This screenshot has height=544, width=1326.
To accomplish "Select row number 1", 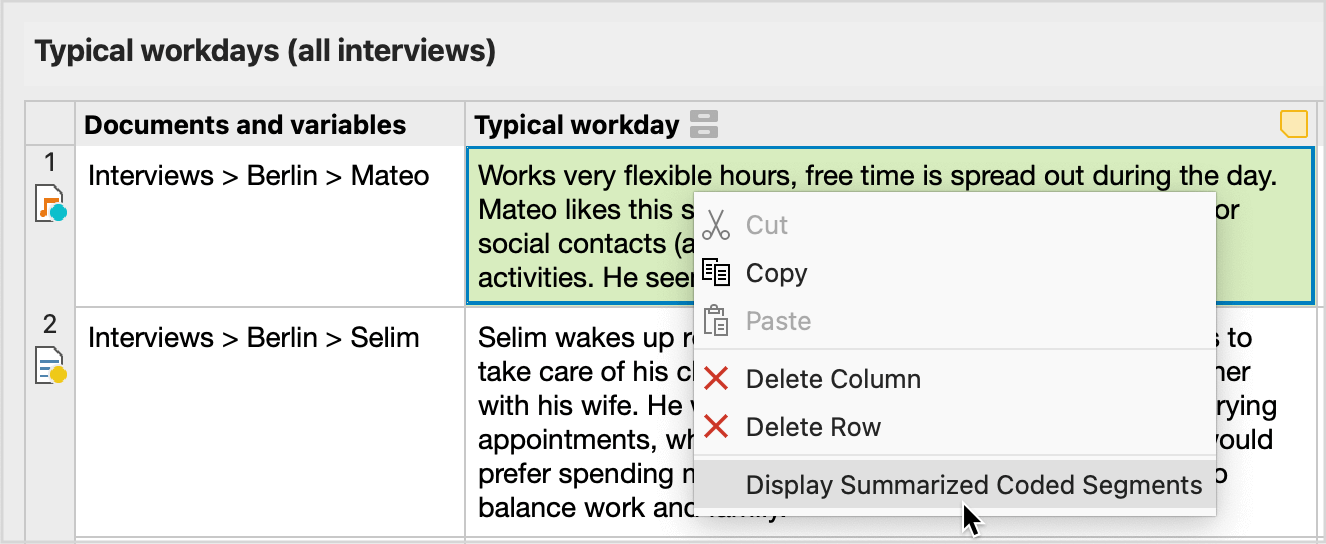I will coord(50,161).
